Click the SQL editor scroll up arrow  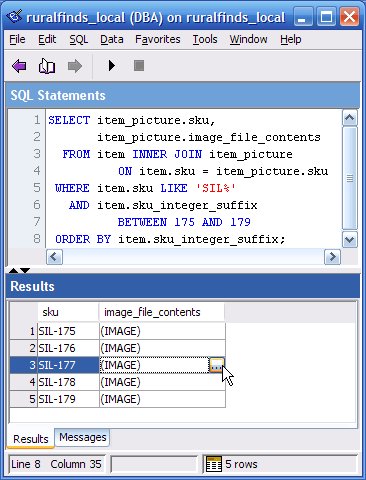(350, 118)
